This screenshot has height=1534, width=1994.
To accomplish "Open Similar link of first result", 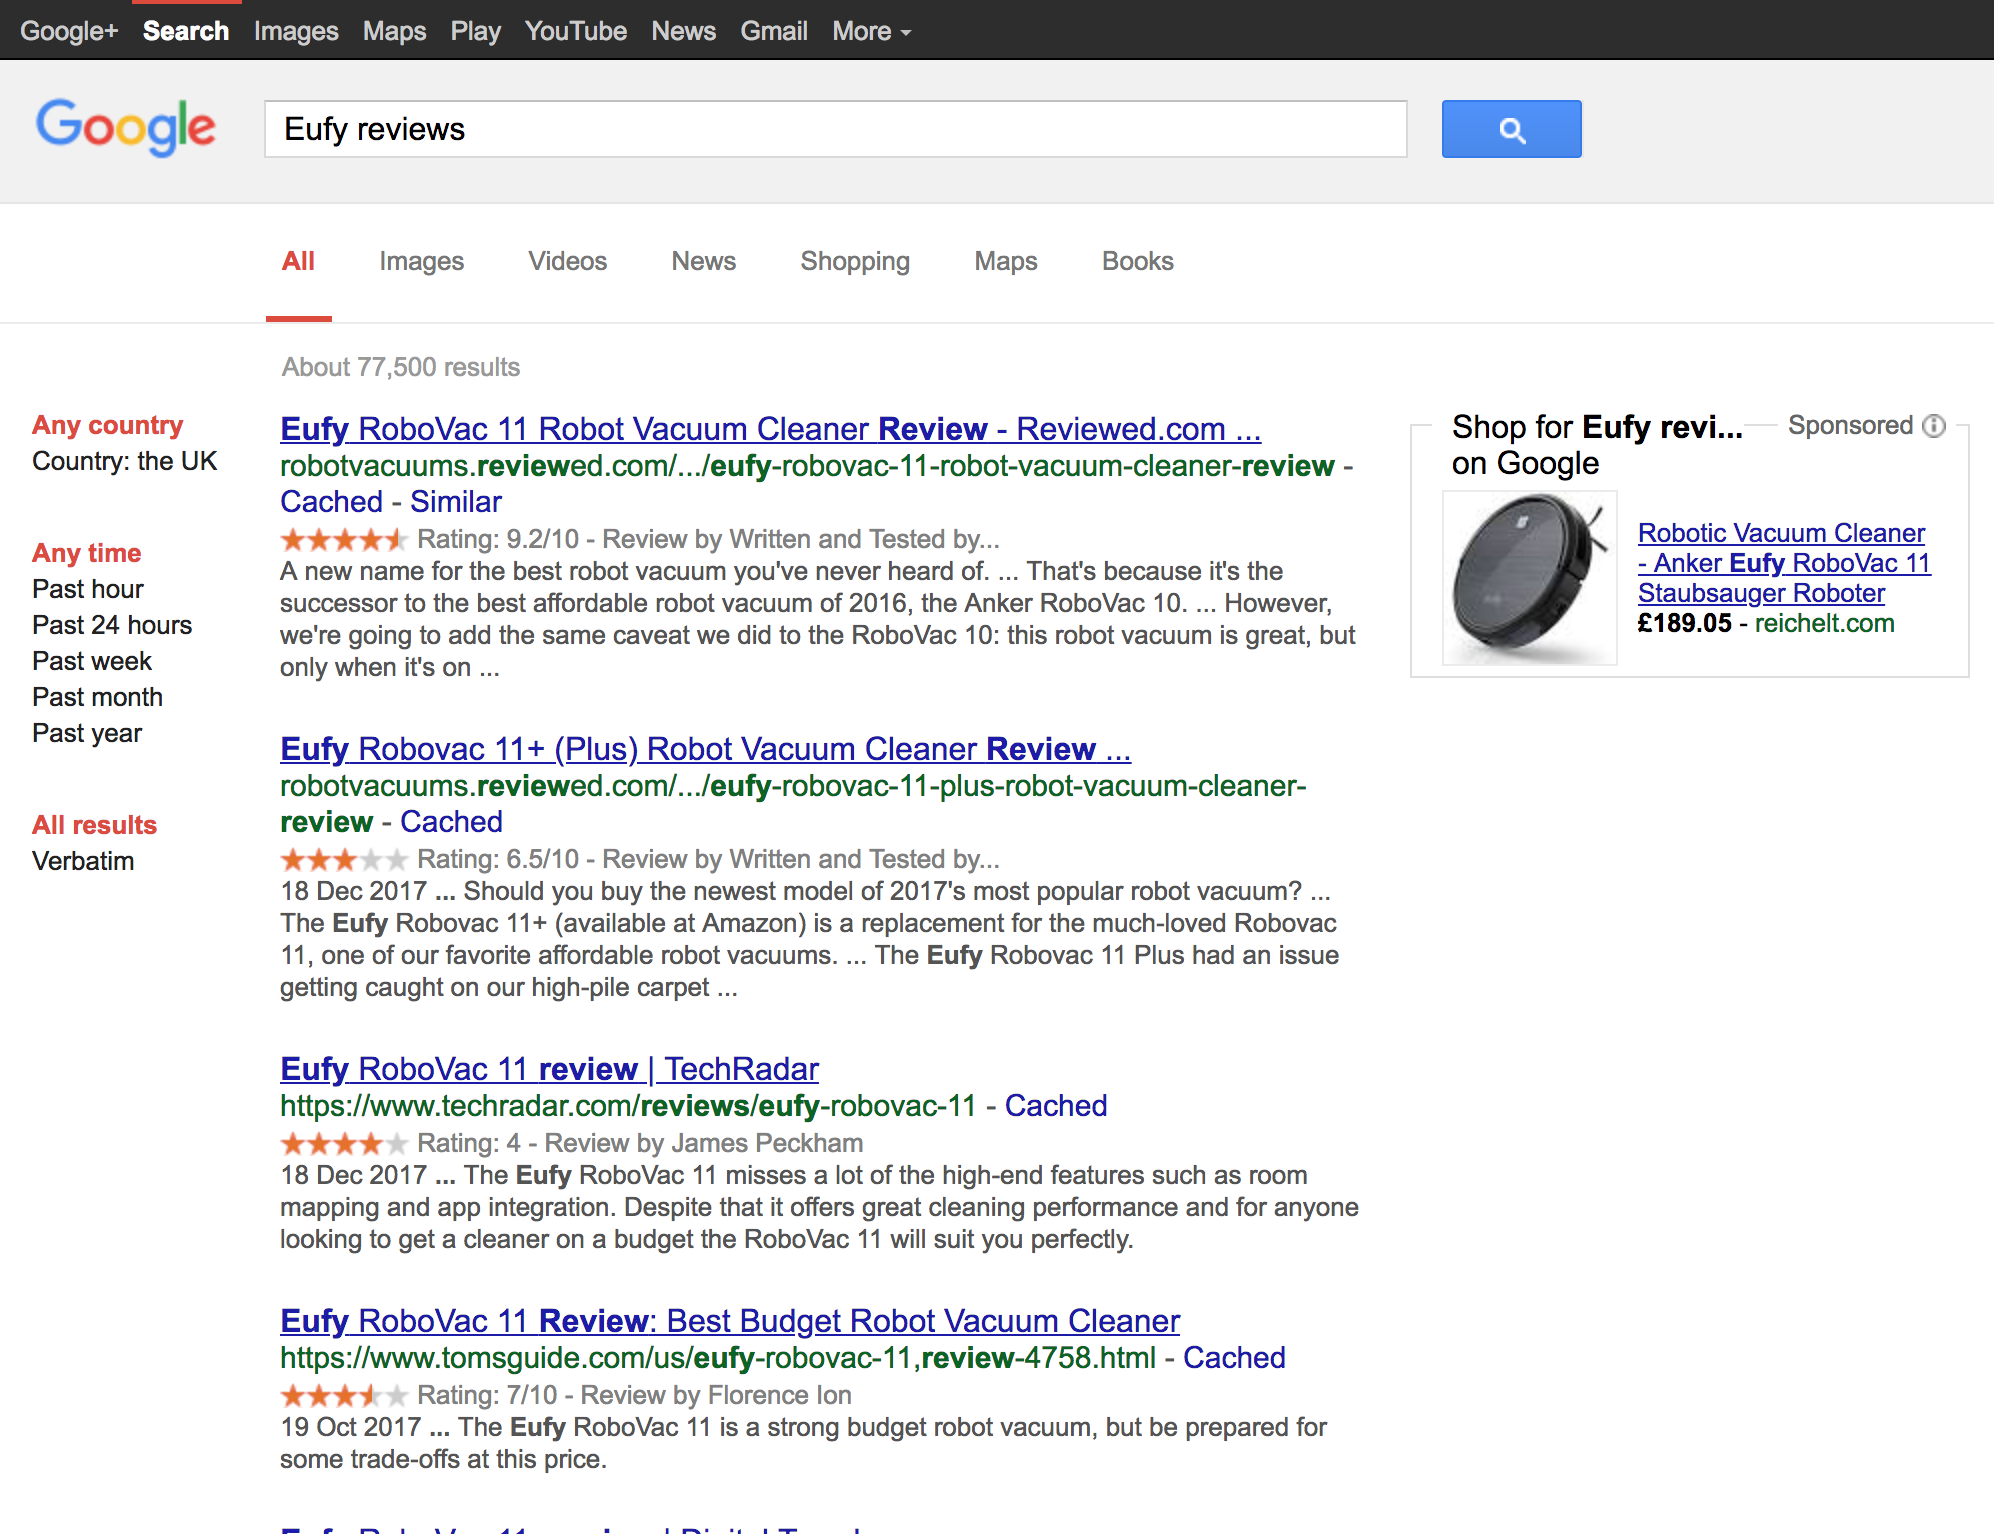I will click(456, 502).
